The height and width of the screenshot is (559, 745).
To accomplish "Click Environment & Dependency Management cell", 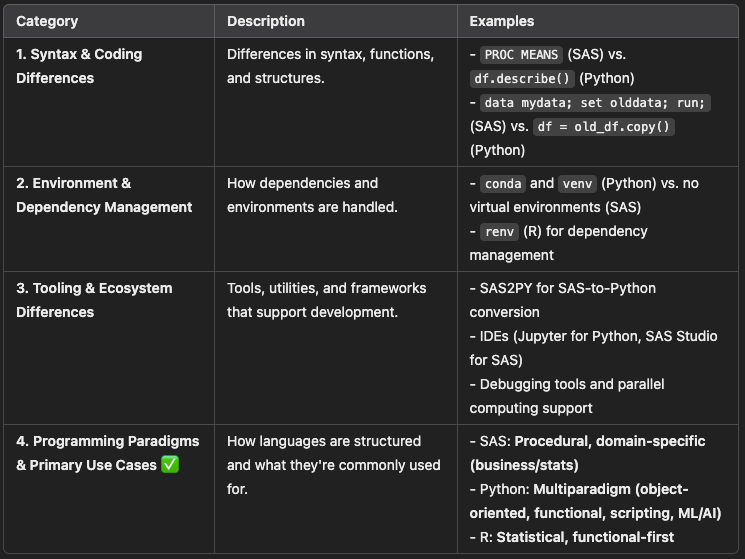I will point(104,195).
